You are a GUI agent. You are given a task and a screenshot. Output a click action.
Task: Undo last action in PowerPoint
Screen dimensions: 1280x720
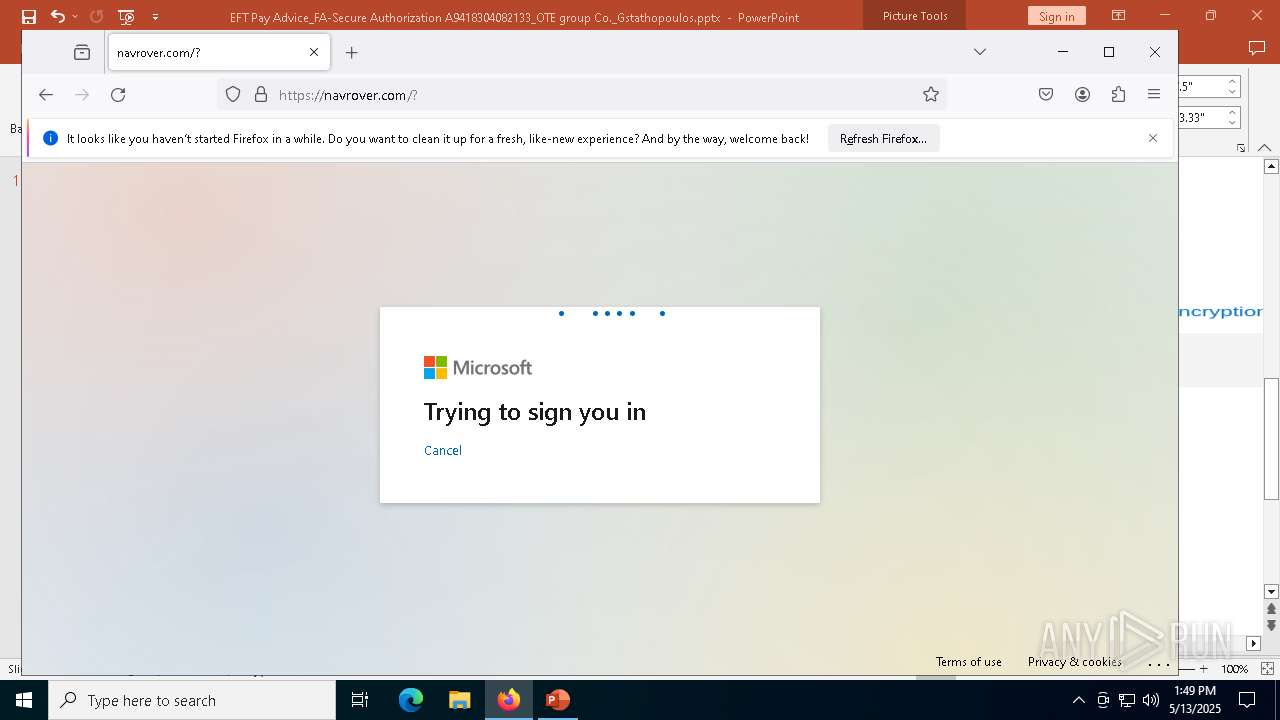click(57, 16)
